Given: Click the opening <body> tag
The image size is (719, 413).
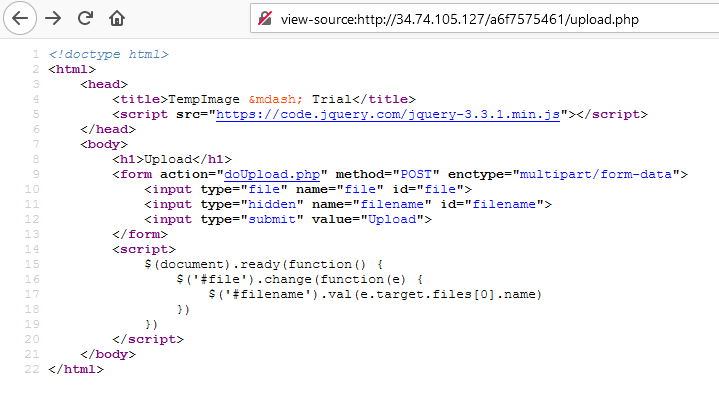Looking at the screenshot, I should tap(104, 144).
